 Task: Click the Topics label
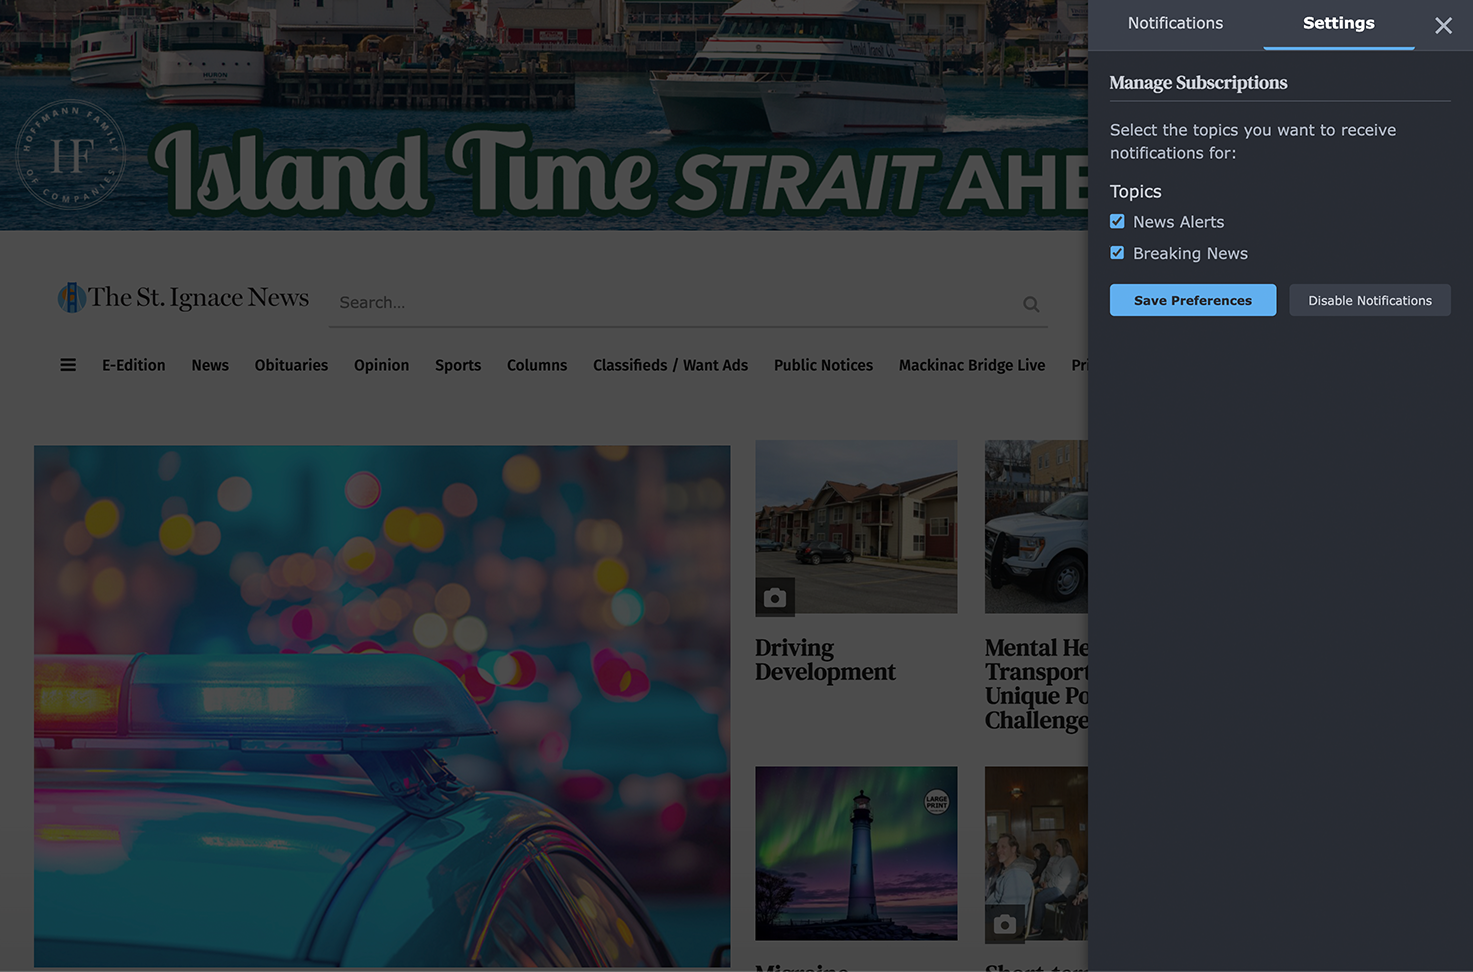(1135, 191)
